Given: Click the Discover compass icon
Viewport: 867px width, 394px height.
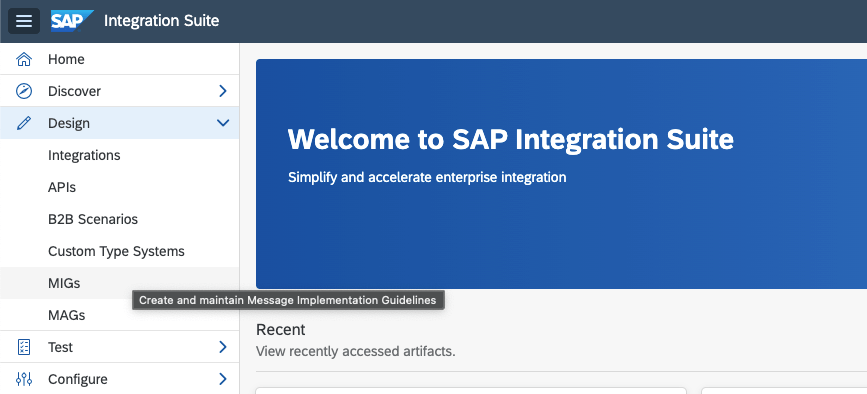Looking at the screenshot, I should [x=24, y=91].
